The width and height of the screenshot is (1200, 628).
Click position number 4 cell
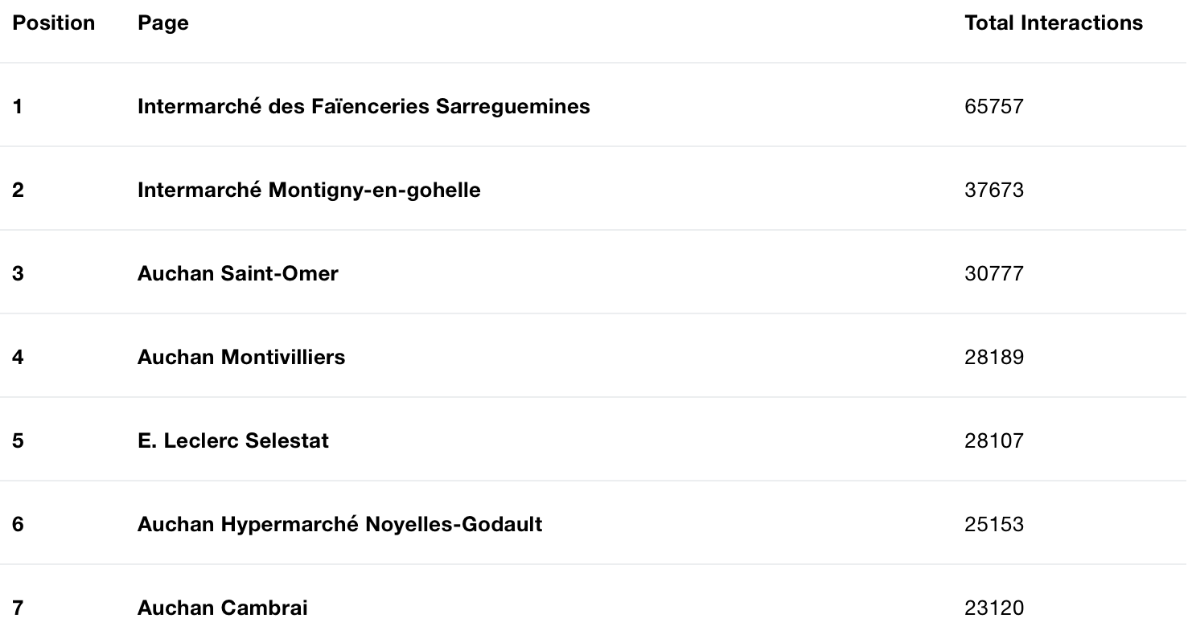click(17, 357)
